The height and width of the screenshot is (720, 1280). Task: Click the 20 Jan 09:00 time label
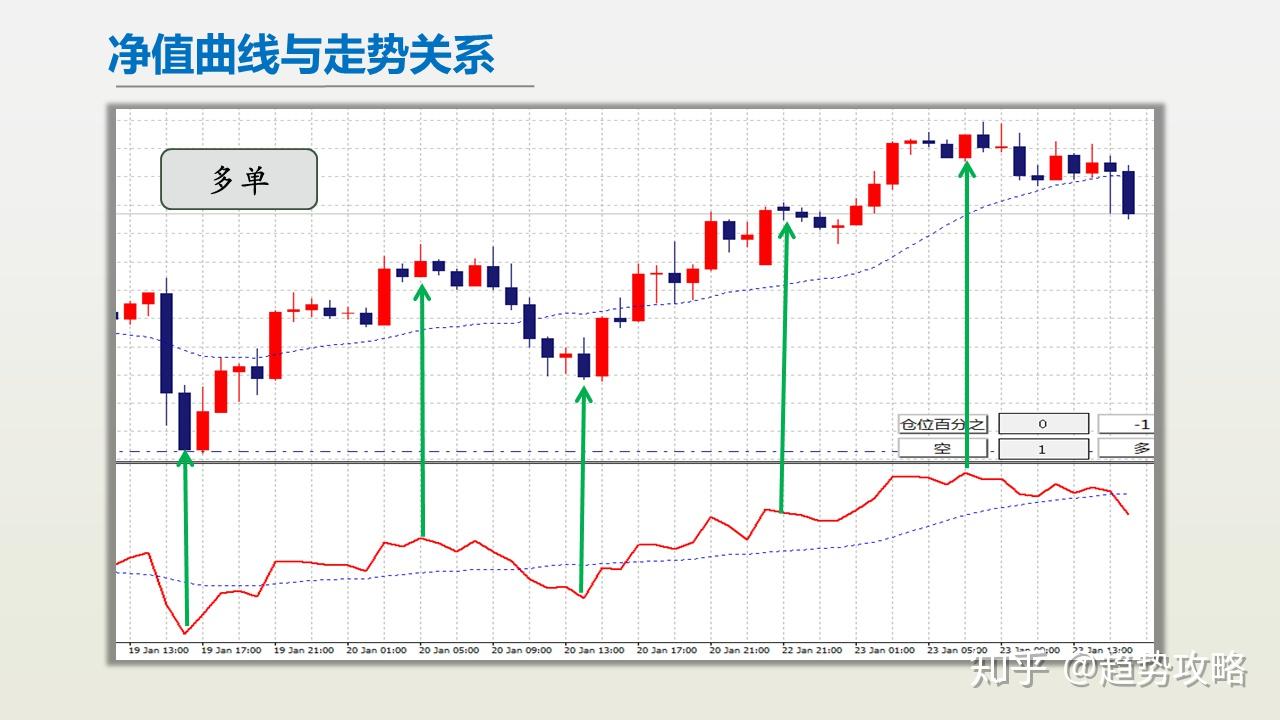pyautogui.click(x=521, y=650)
